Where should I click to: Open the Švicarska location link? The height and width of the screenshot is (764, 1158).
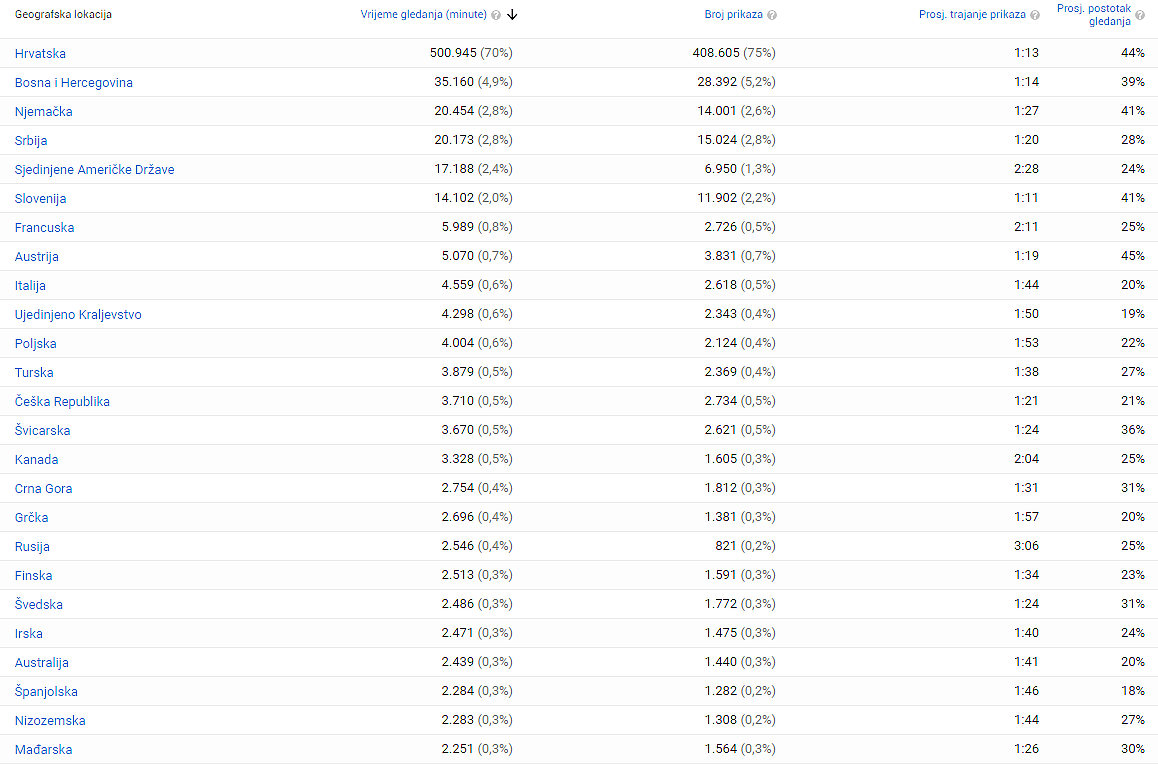(x=42, y=431)
